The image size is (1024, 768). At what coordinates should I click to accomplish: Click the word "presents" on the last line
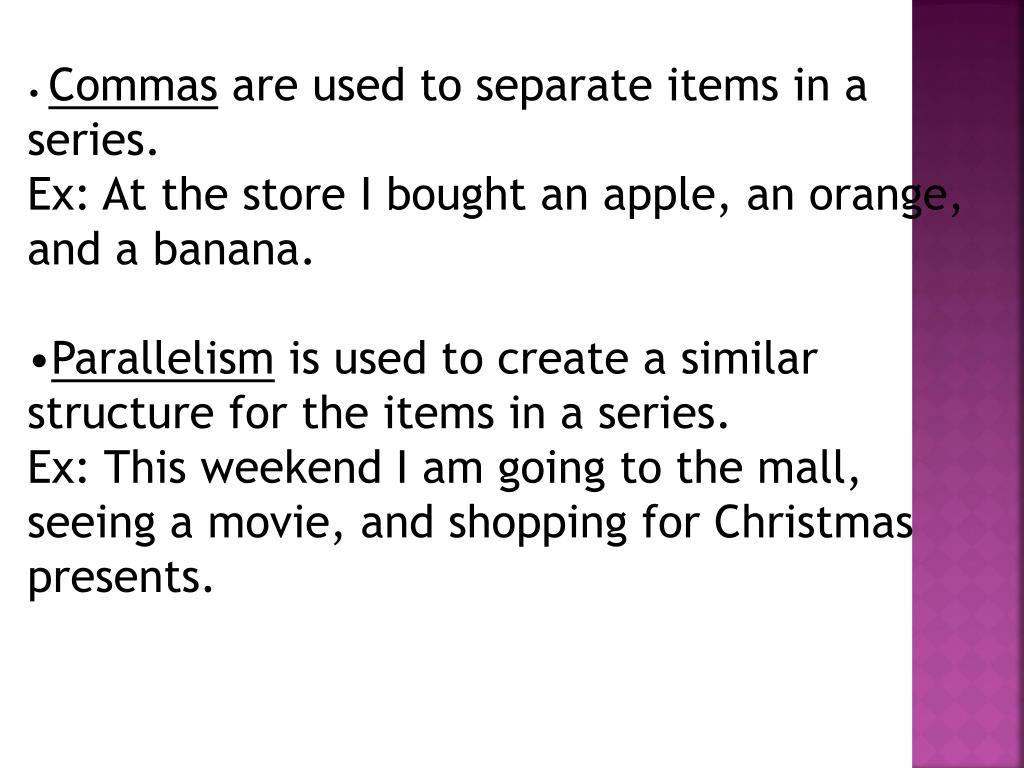click(x=120, y=578)
